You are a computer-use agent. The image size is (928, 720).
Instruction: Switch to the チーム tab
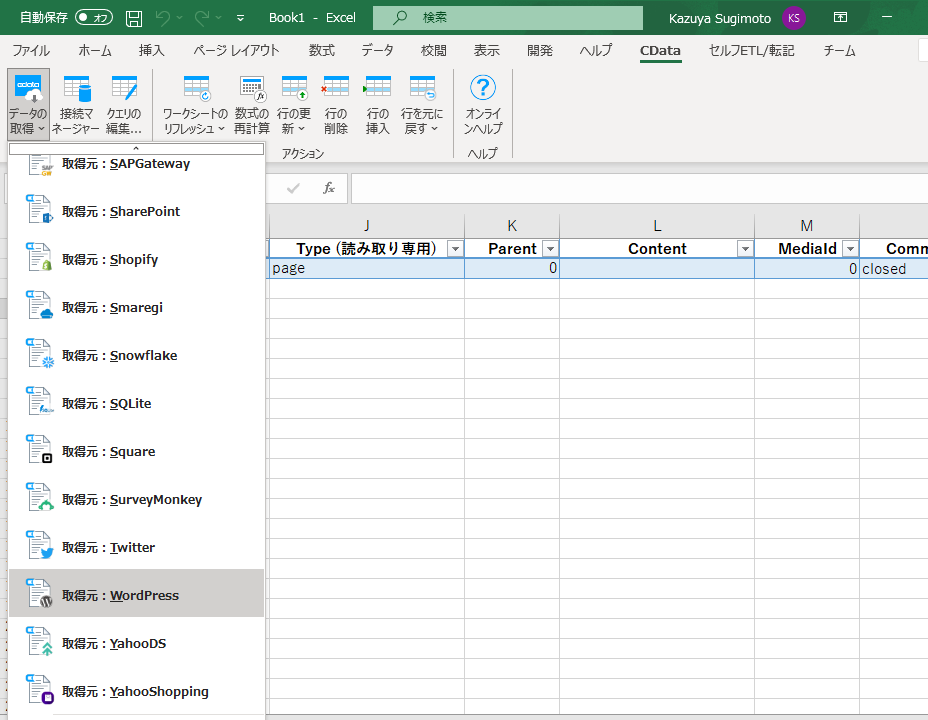tap(839, 51)
